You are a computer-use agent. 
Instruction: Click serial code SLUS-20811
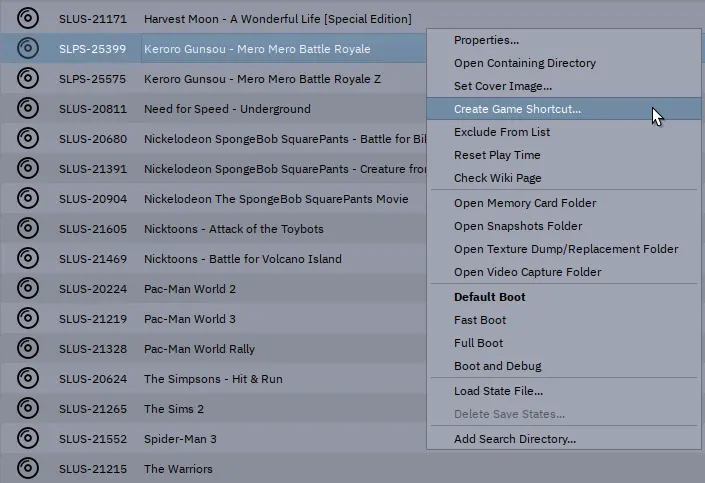(x=93, y=109)
